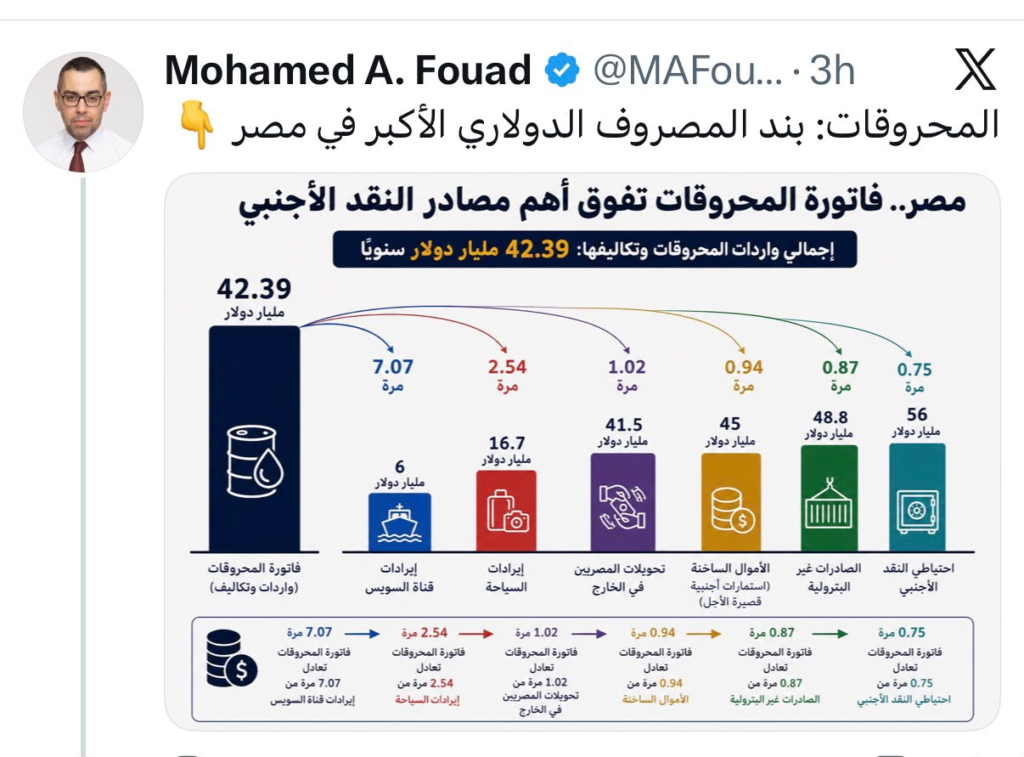Click the Suez Canal ship icon
Viewport: 1024px width, 757px height.
pos(399,524)
